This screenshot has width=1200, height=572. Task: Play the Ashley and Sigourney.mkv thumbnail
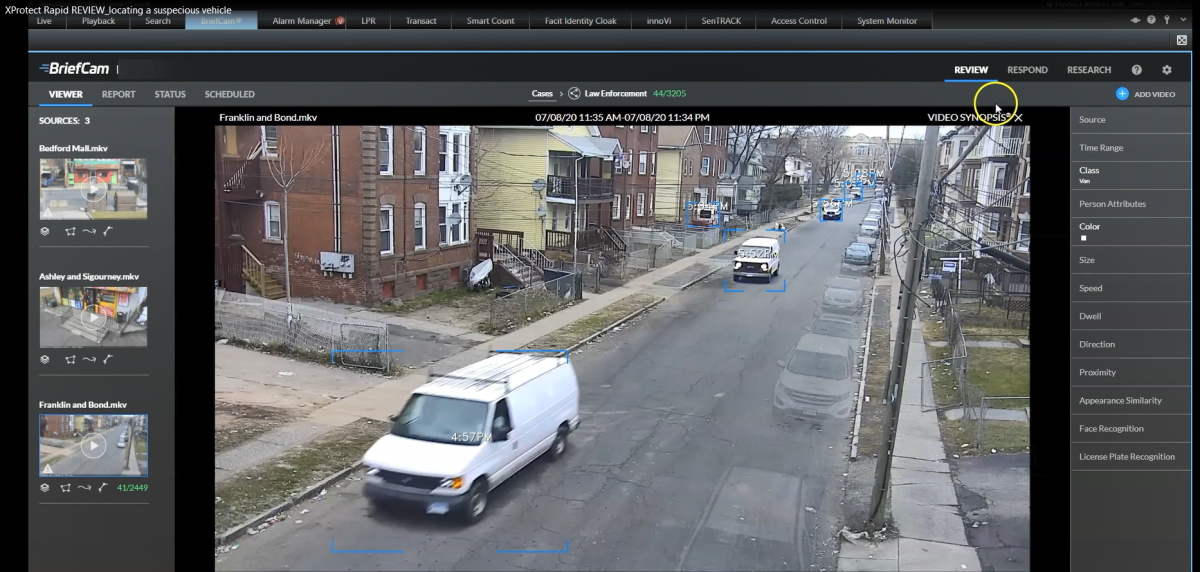(x=93, y=317)
